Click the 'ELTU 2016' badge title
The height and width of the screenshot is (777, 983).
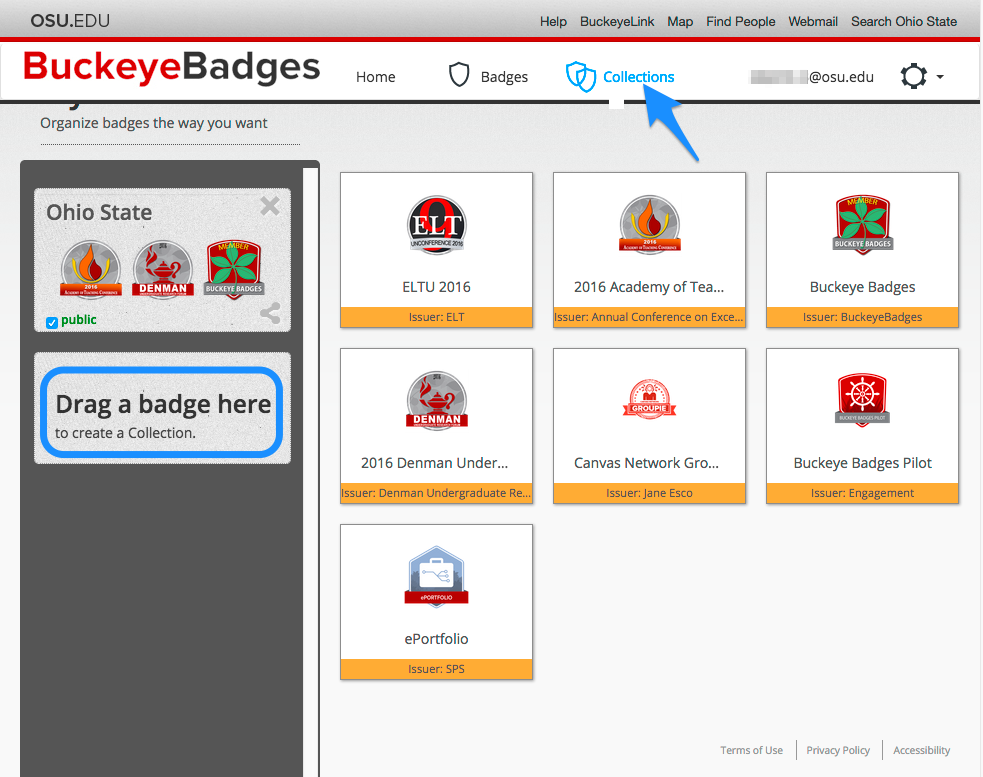(436, 287)
